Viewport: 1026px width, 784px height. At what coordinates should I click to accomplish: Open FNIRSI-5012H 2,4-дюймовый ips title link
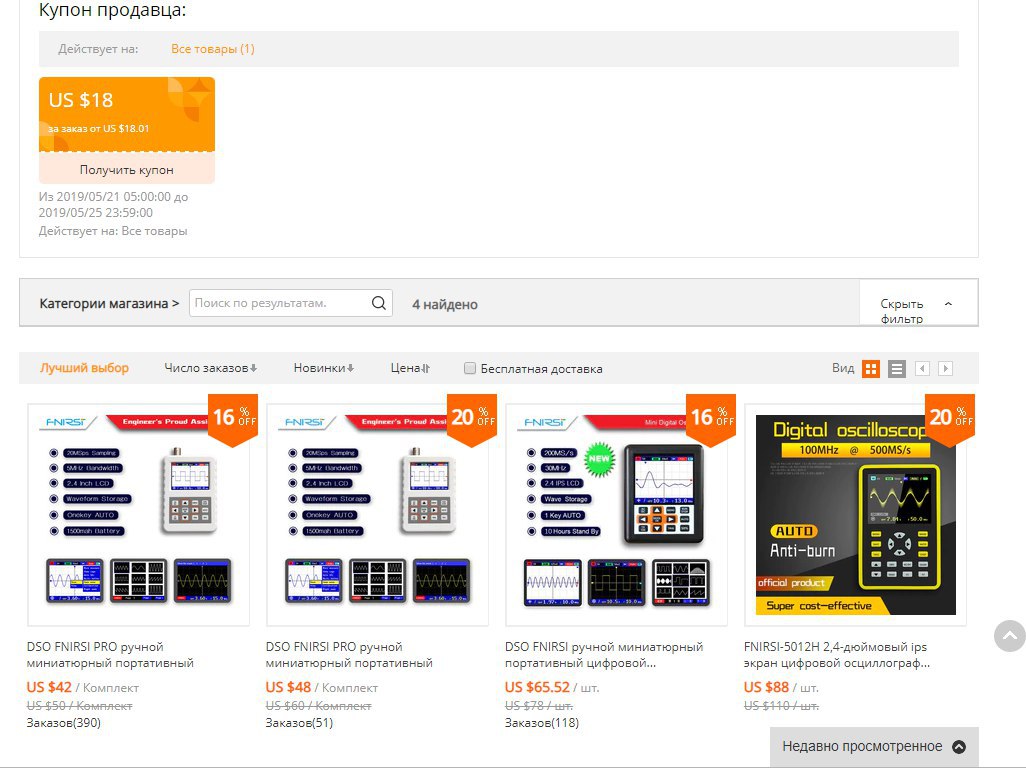coord(836,654)
